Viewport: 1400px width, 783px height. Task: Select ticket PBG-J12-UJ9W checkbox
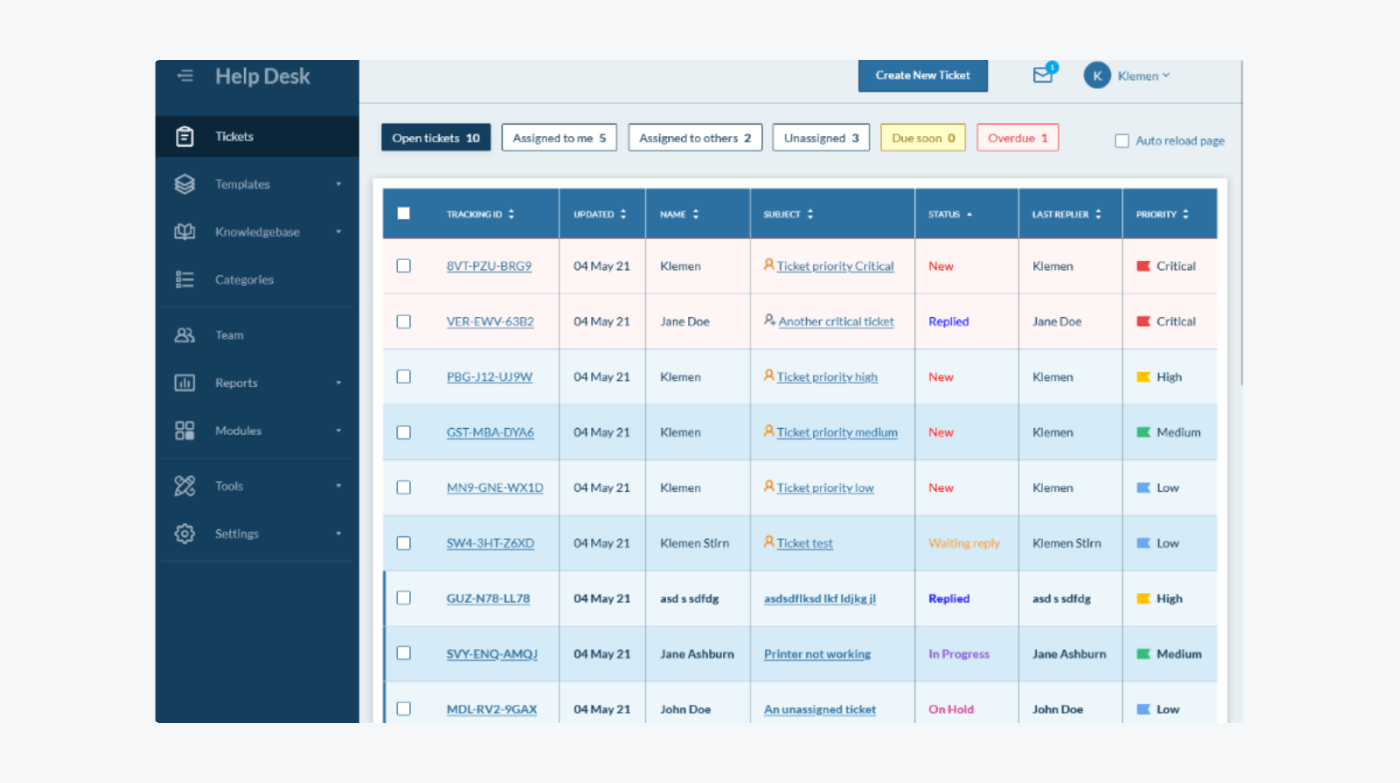point(403,377)
